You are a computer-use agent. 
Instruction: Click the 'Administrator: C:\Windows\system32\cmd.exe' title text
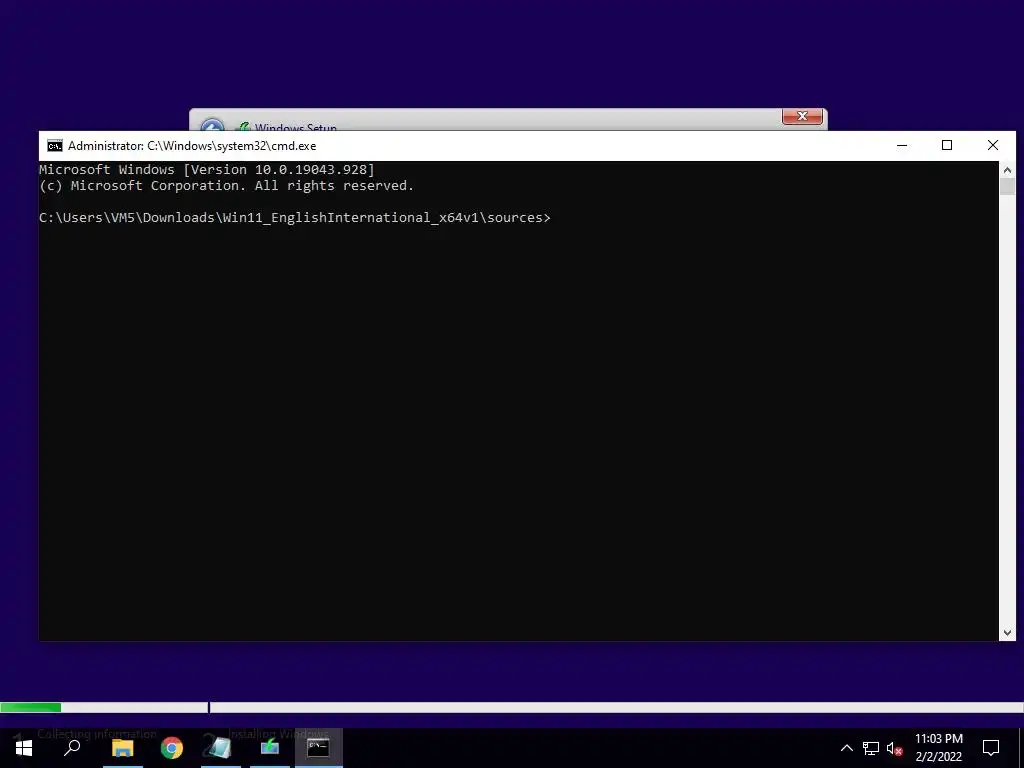[192, 146]
